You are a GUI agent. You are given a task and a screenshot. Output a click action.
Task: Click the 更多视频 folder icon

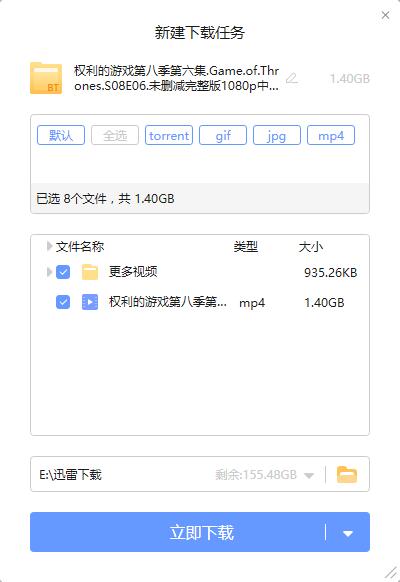click(x=90, y=272)
